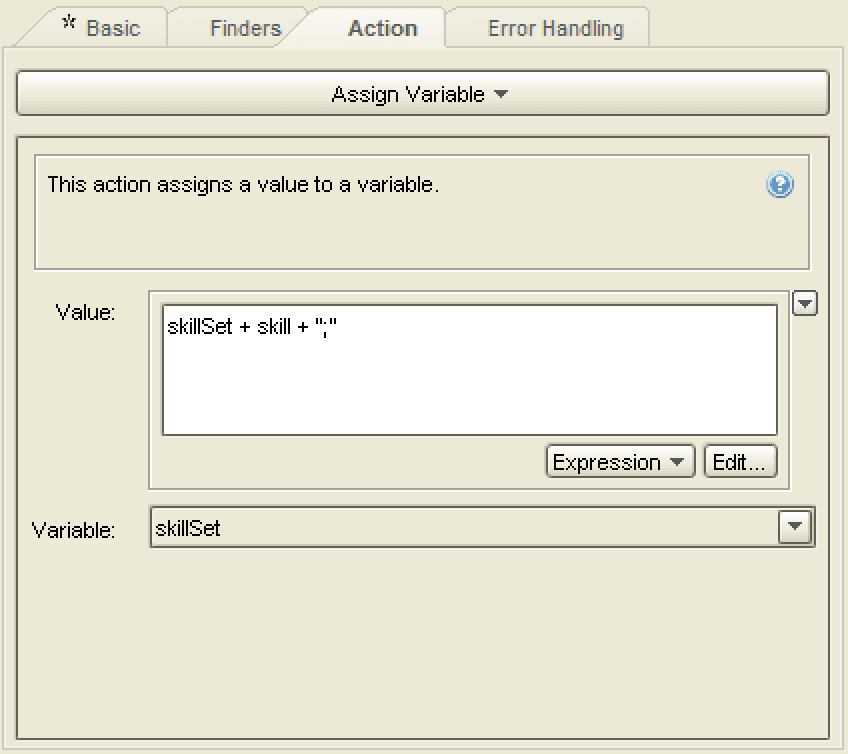Open the Expression type dropdown
Screen dimensions: 848x754
pyautogui.click(x=619, y=461)
